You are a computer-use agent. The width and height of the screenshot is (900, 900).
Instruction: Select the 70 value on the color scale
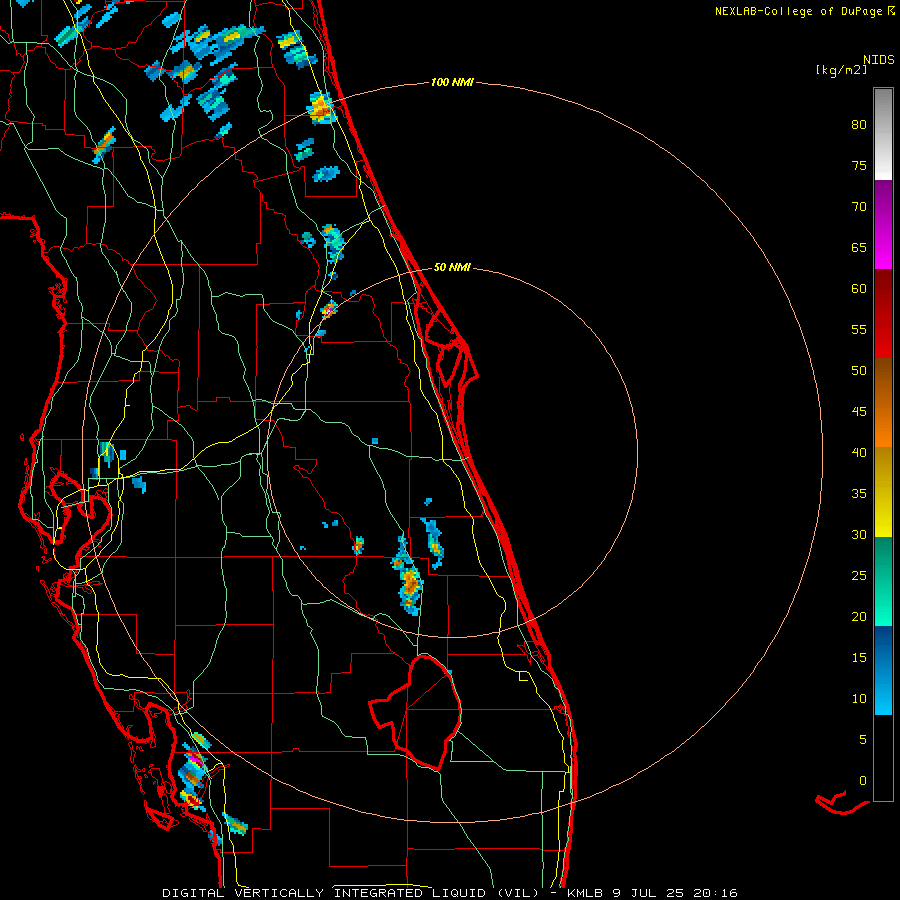pyautogui.click(x=859, y=207)
